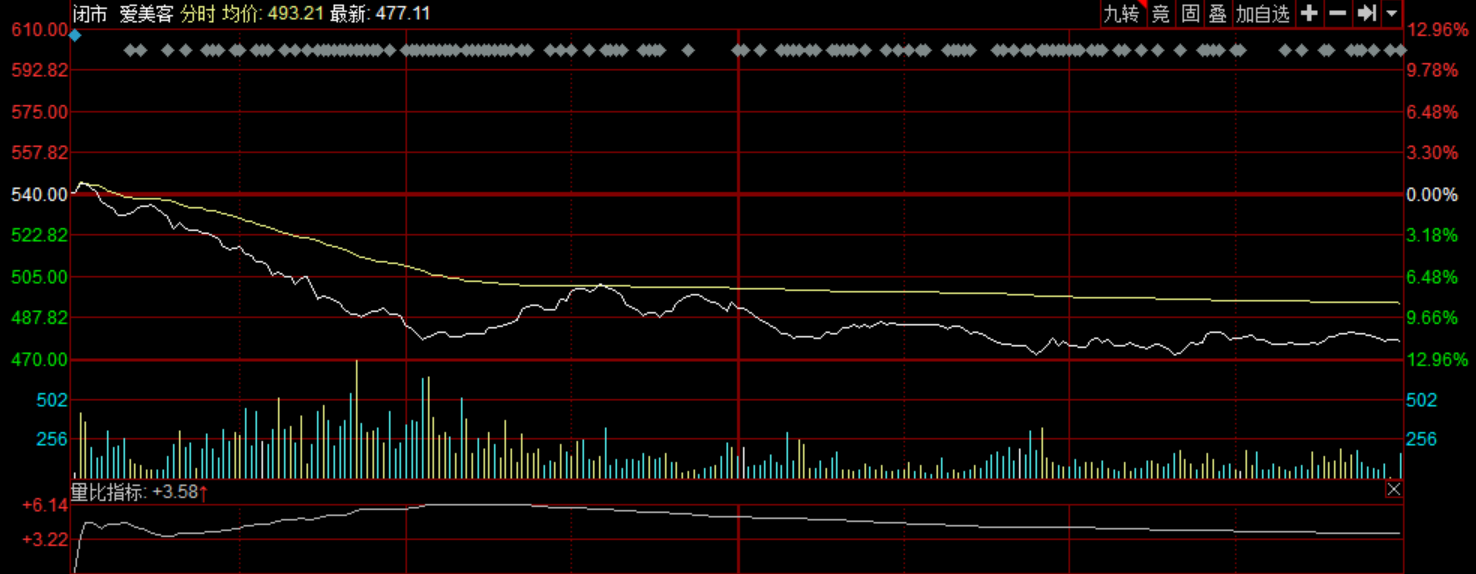The image size is (1476, 574).
Task: Click the green 9.66% percent label
Action: pyautogui.click(x=1432, y=317)
